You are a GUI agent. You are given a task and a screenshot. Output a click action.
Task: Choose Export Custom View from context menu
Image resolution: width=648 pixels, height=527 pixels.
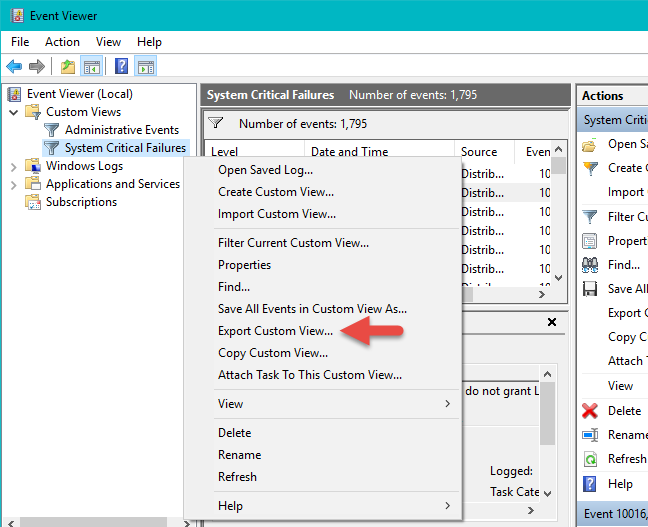click(x=275, y=331)
